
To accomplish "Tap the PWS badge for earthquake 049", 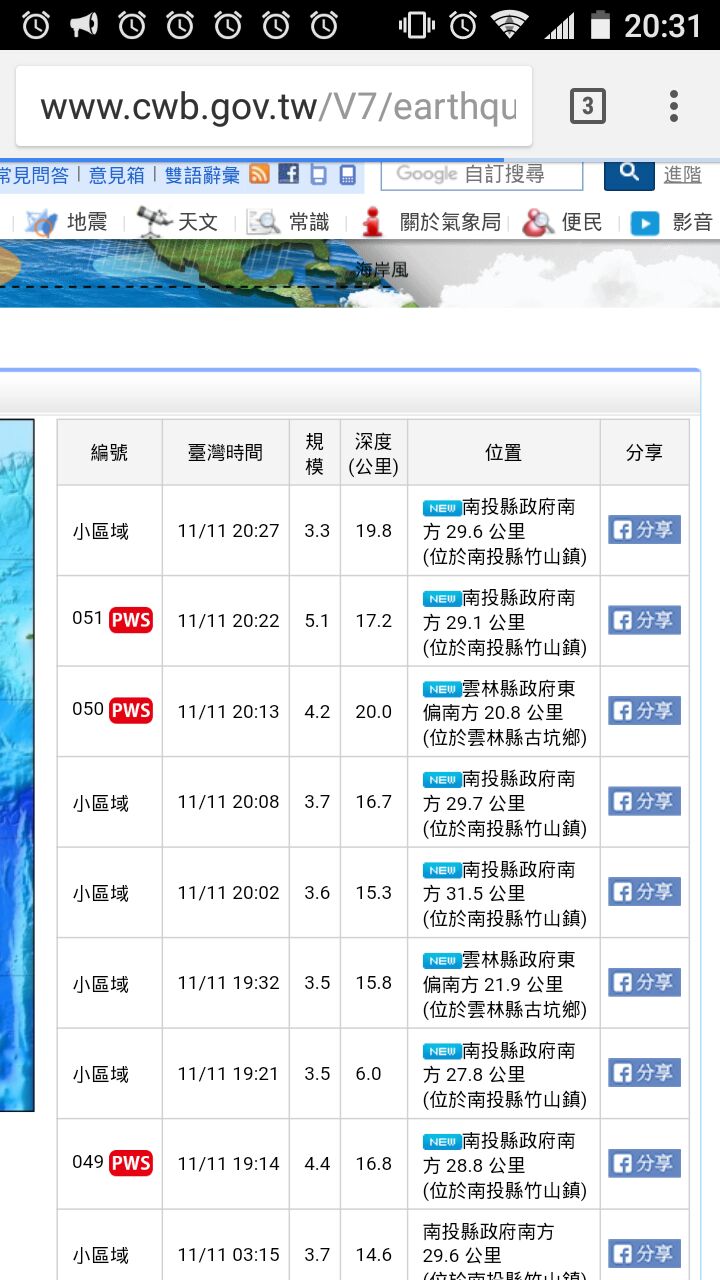I will [x=131, y=1163].
